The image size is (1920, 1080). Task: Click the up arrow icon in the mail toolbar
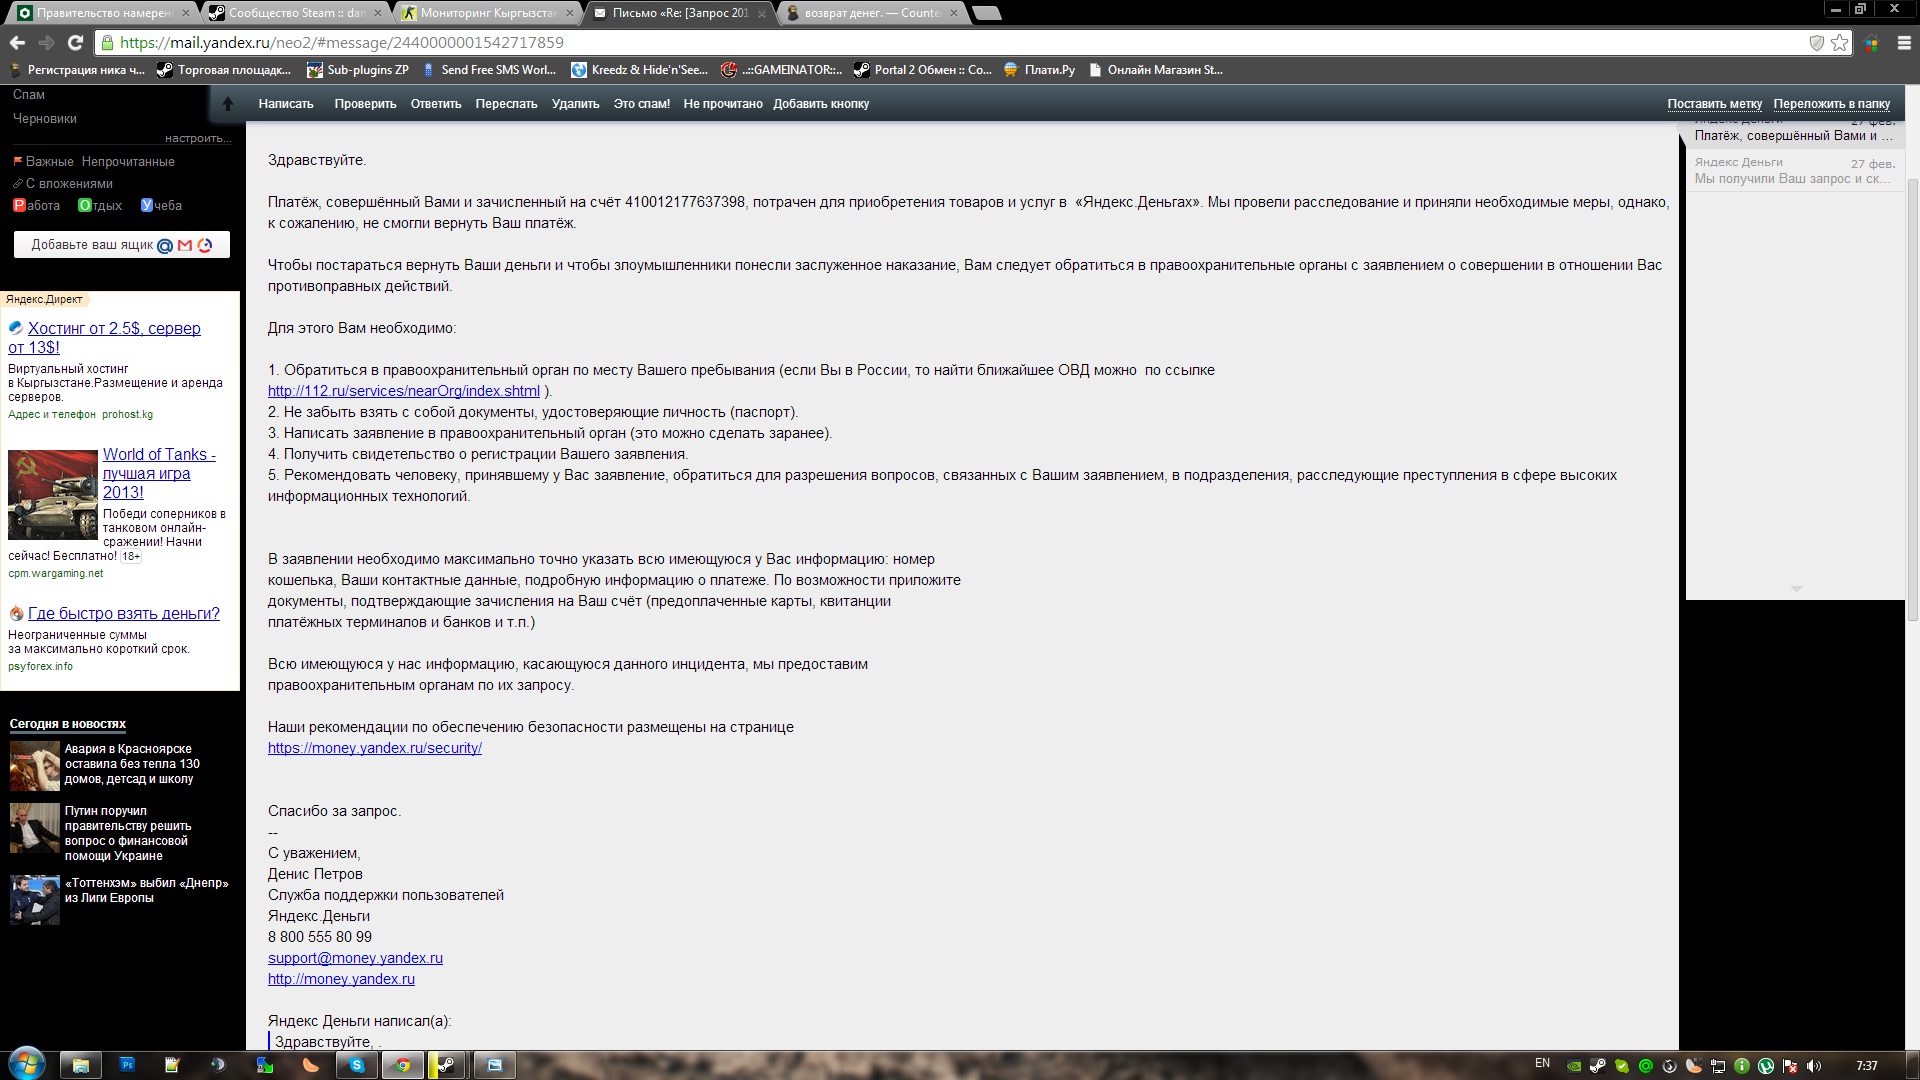227,104
